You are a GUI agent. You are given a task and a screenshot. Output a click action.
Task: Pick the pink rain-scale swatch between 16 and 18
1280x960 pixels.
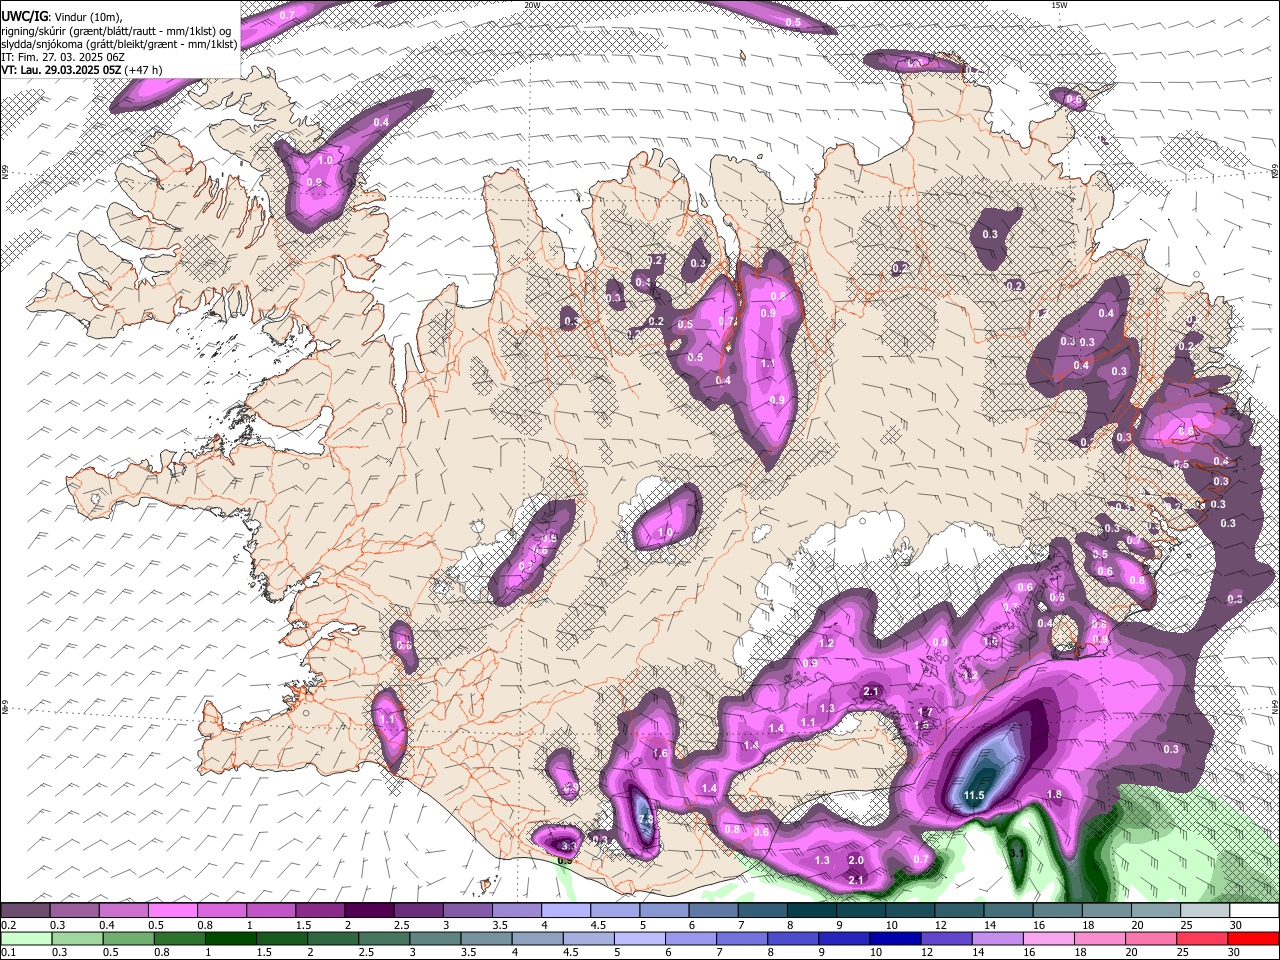tap(1048, 939)
